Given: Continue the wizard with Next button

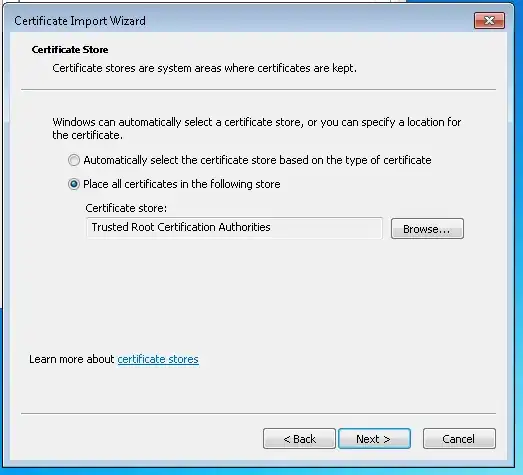Looking at the screenshot, I should click(x=374, y=439).
